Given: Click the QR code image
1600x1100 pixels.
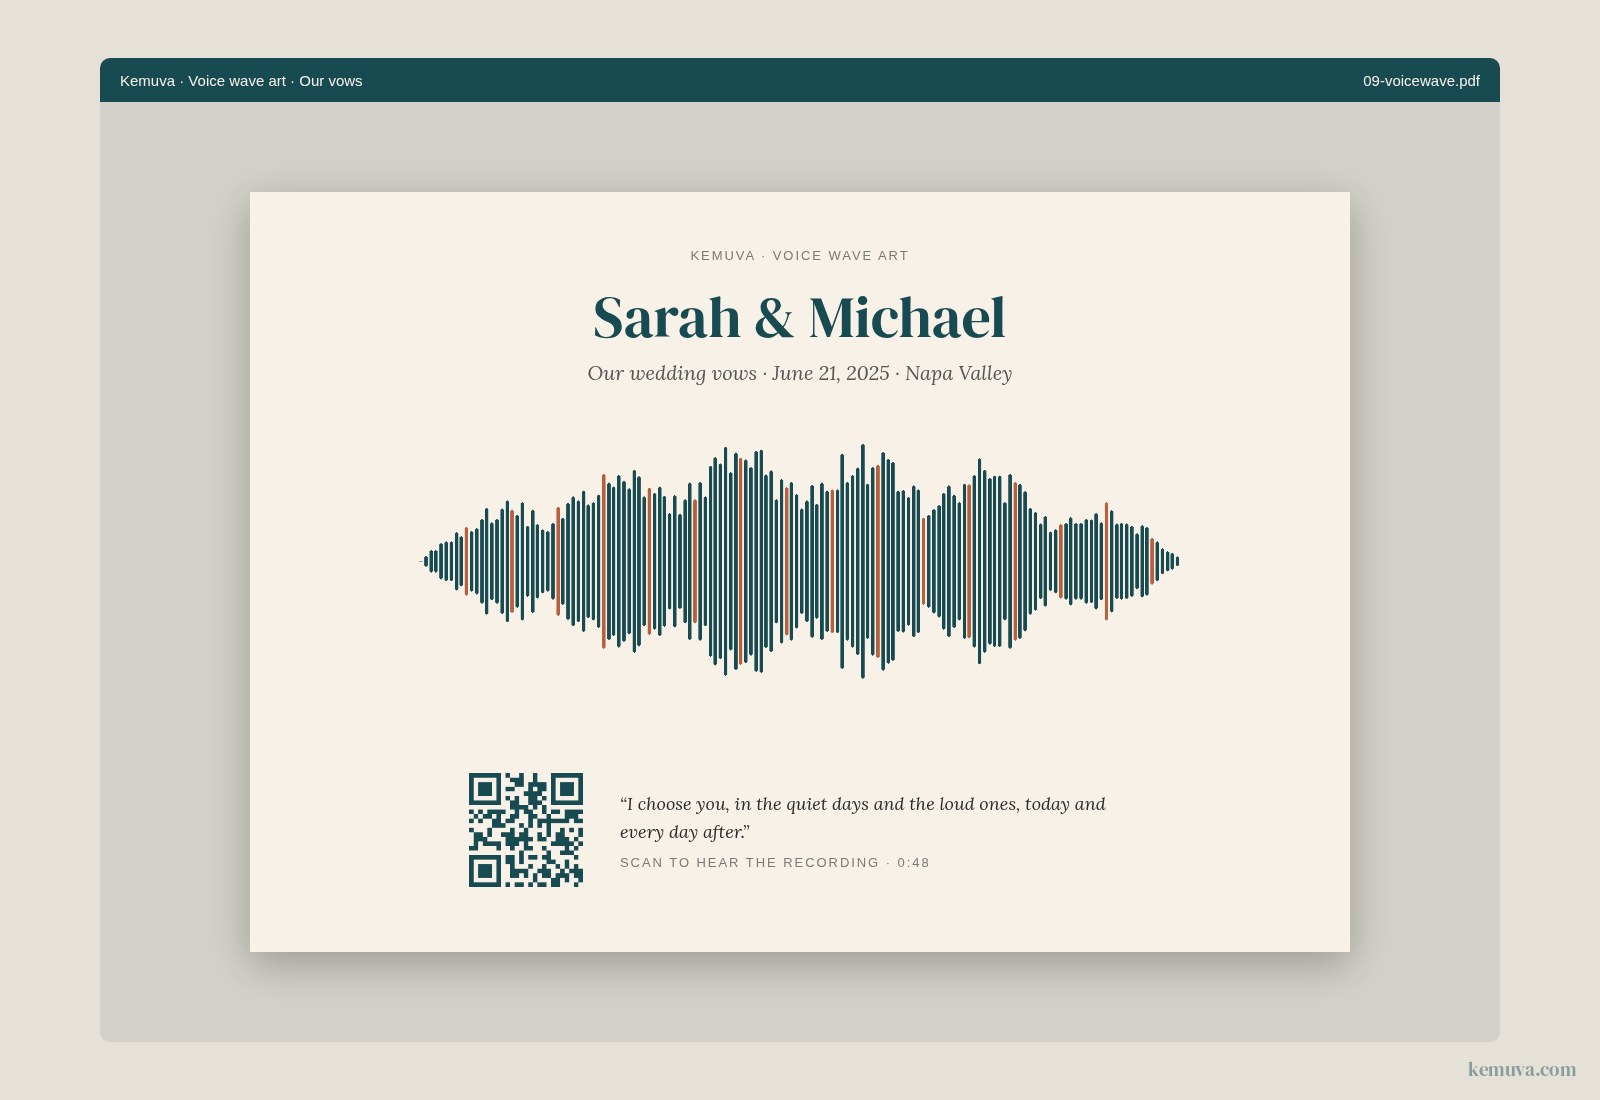Looking at the screenshot, I should 526,830.
